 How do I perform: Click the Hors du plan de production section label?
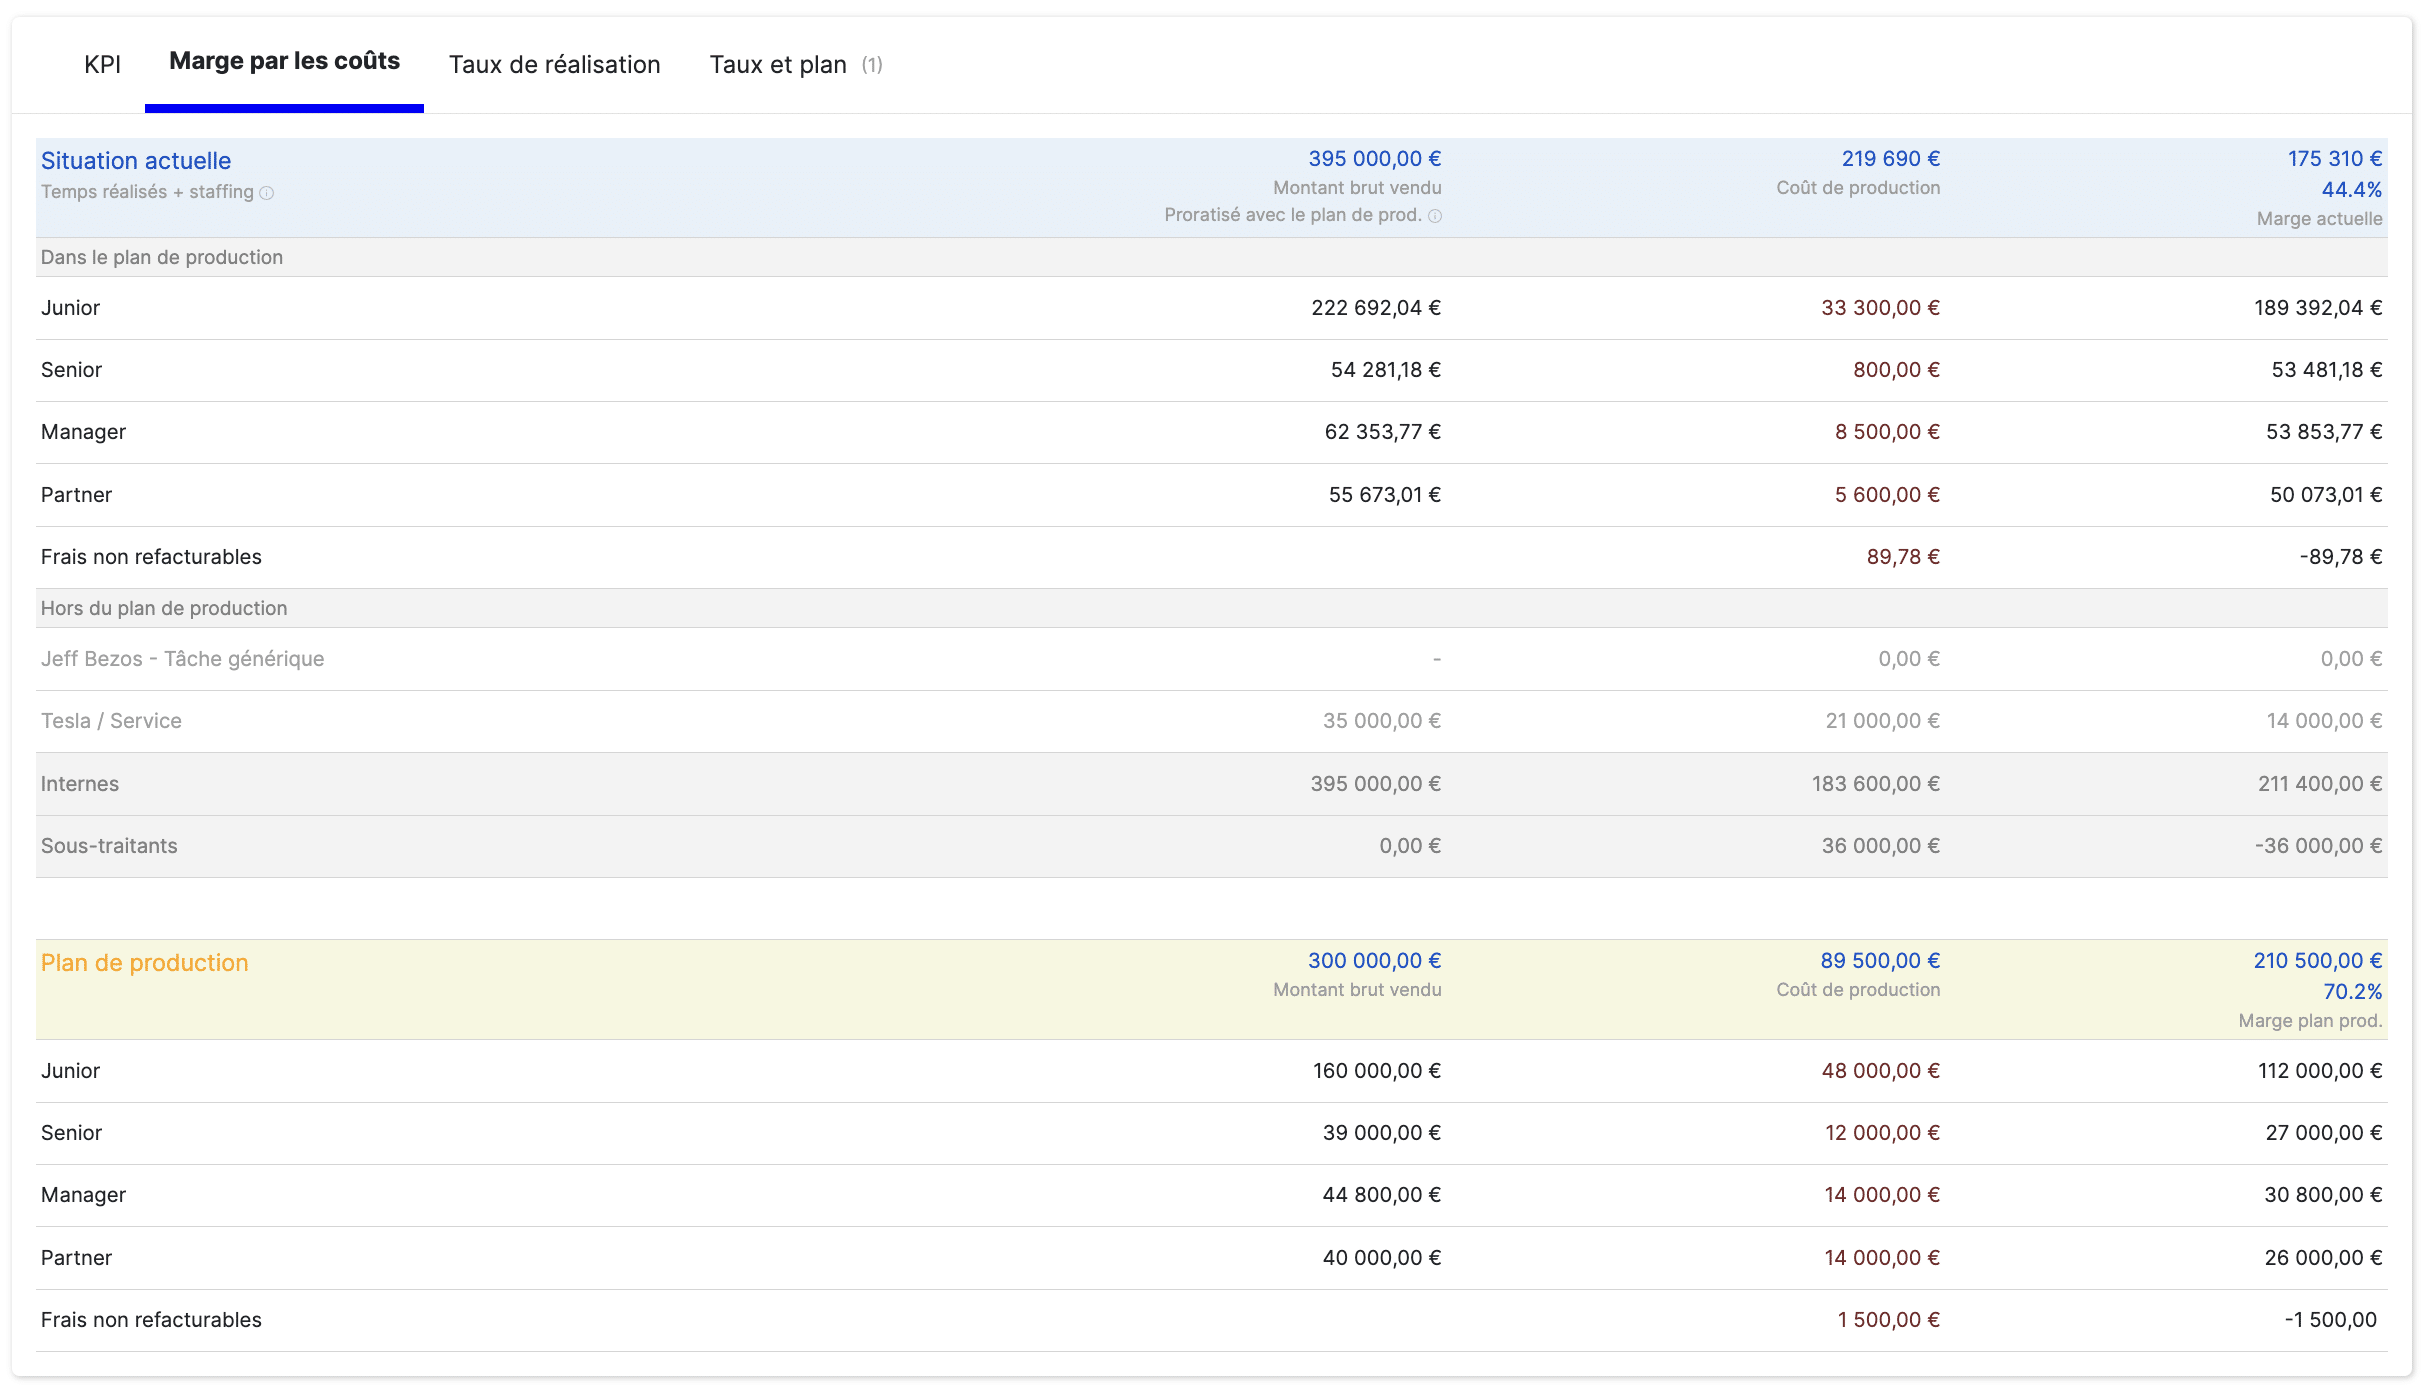[x=164, y=608]
